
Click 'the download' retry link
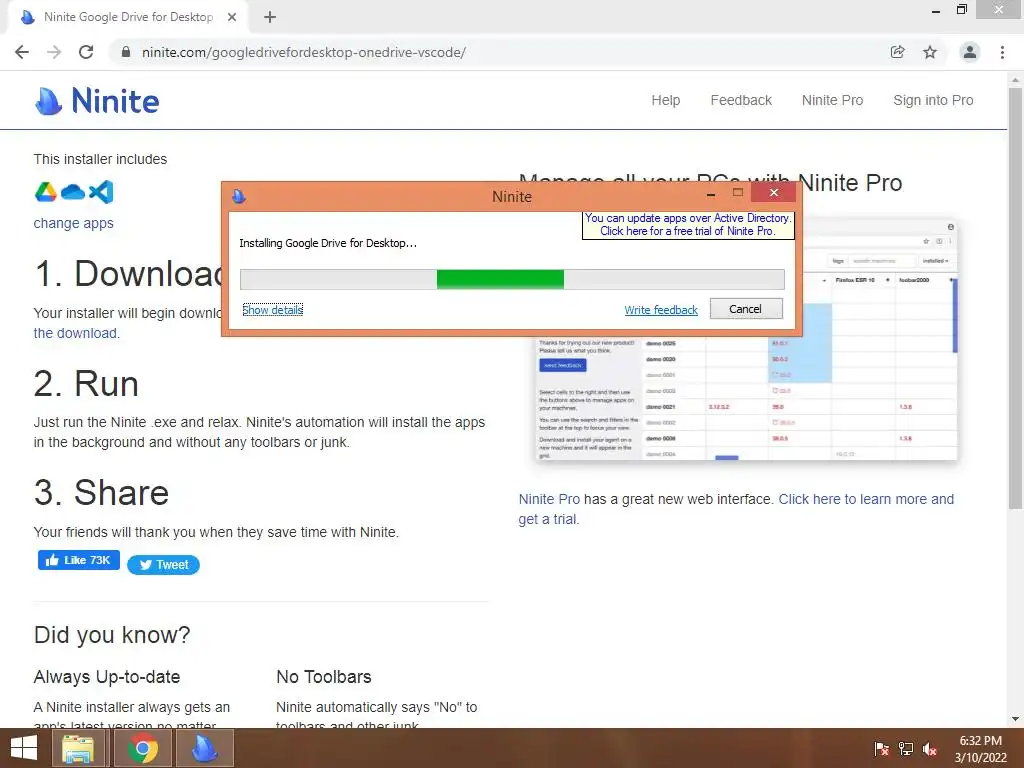pyautogui.click(x=76, y=333)
